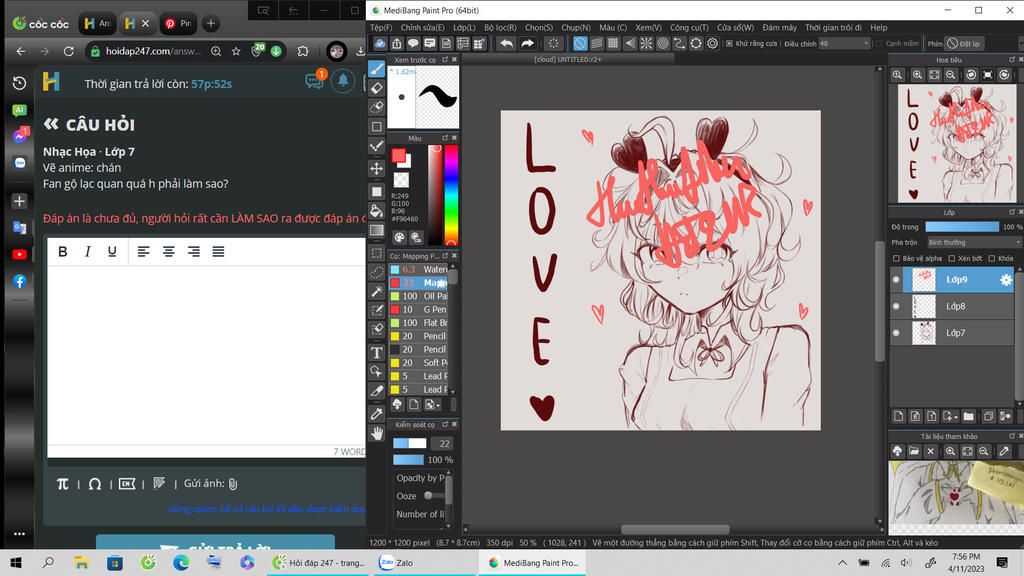Open the Điều chỉnh value dropdown

pos(844,44)
